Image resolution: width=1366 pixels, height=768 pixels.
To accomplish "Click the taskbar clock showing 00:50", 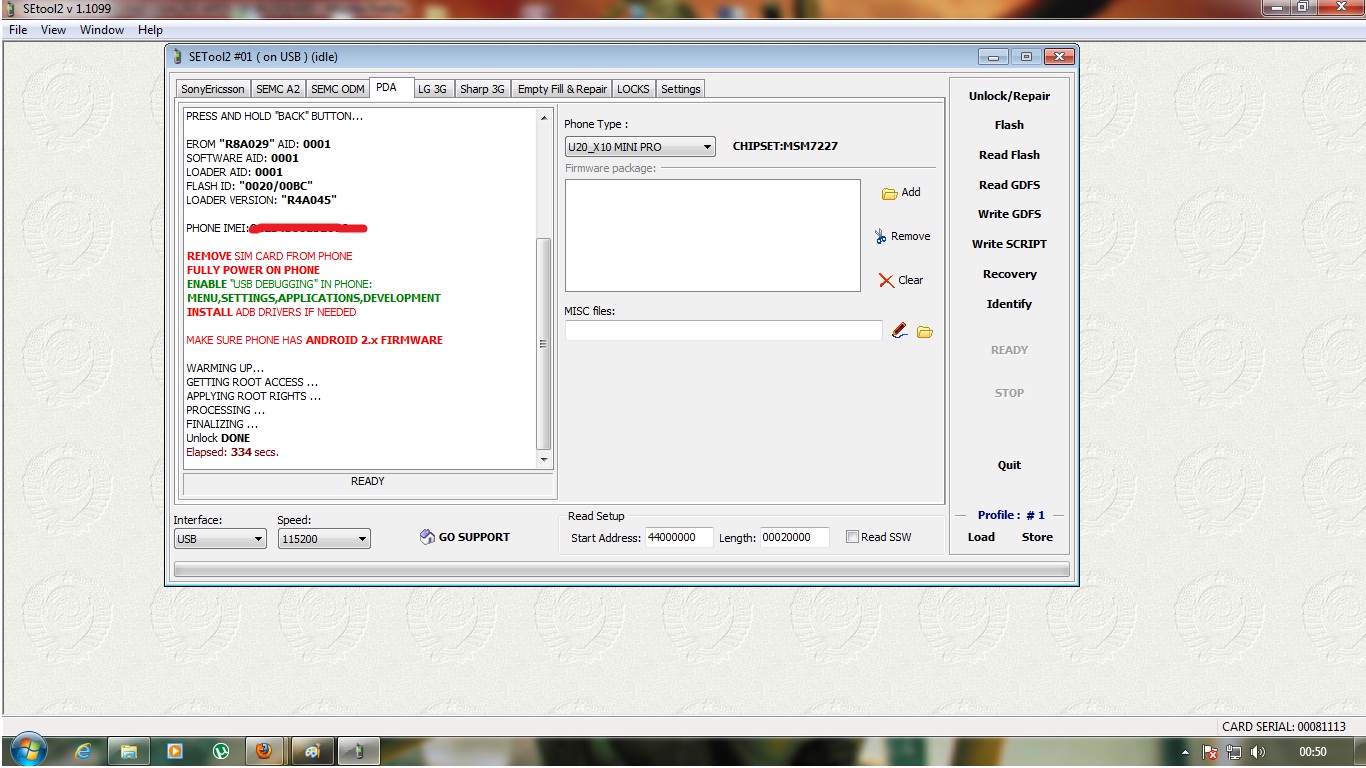I will pyautogui.click(x=1312, y=752).
